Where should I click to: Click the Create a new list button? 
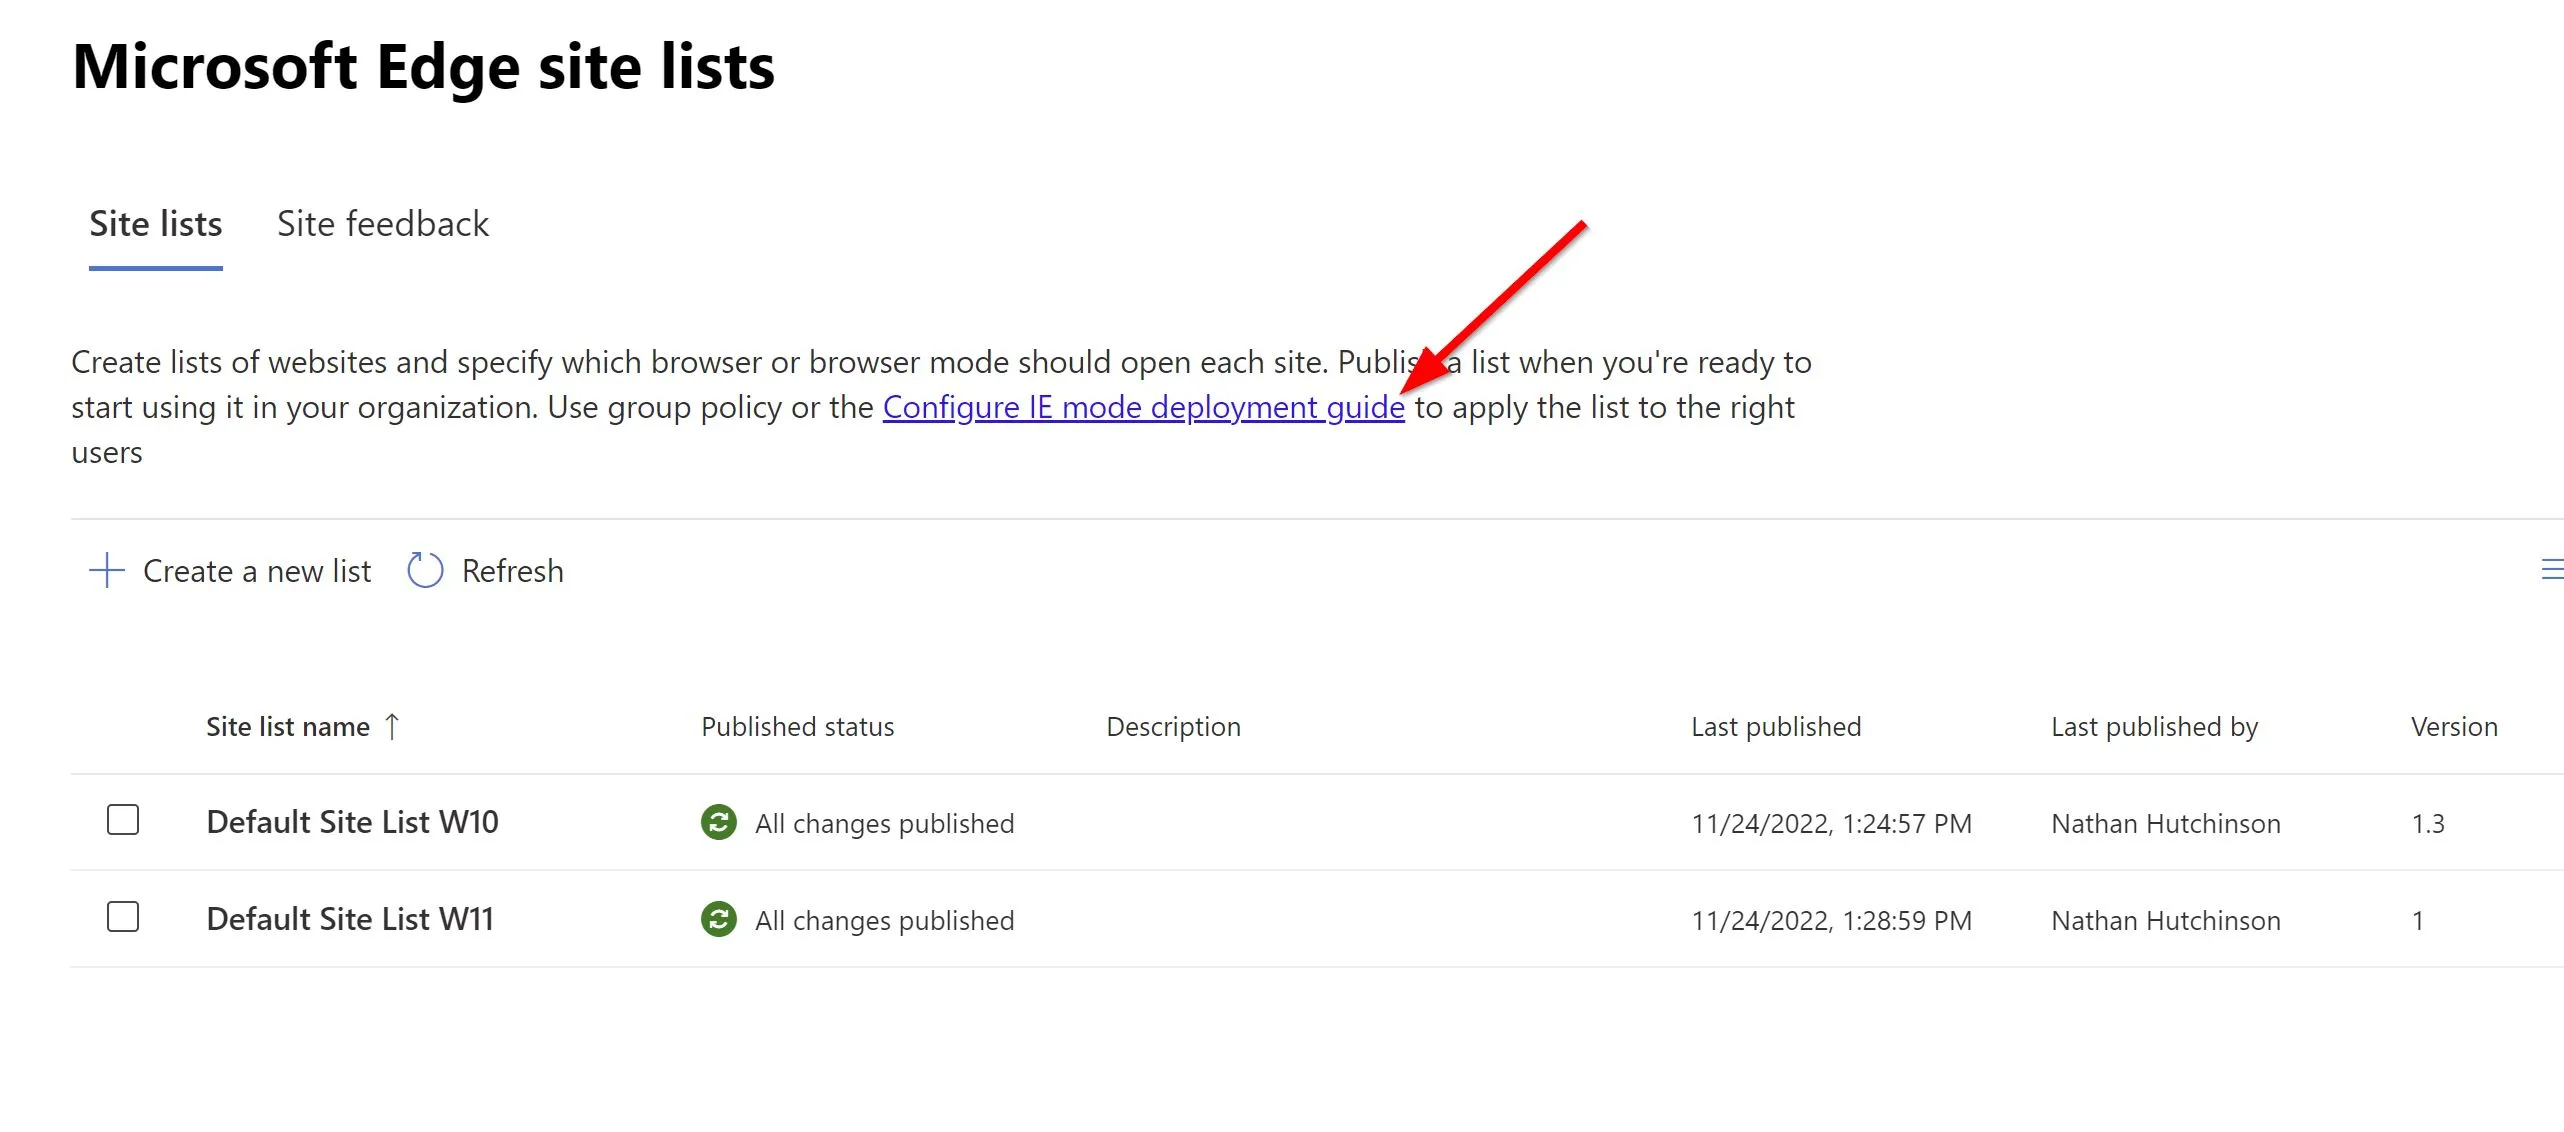pyautogui.click(x=230, y=571)
